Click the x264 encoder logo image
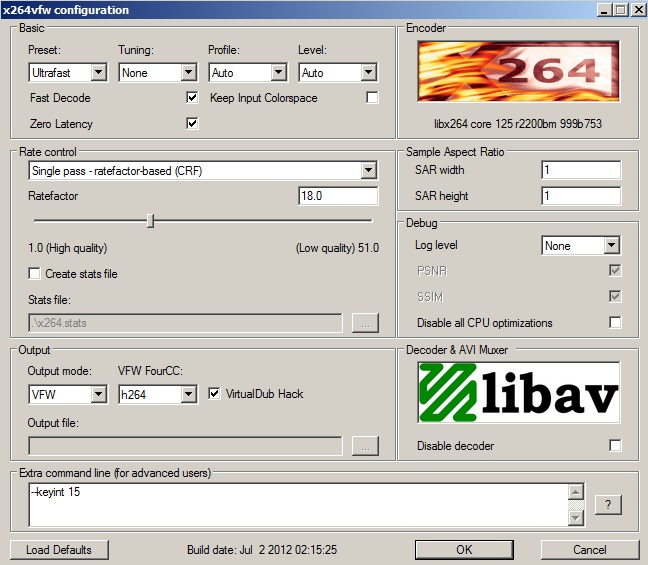 (x=518, y=75)
